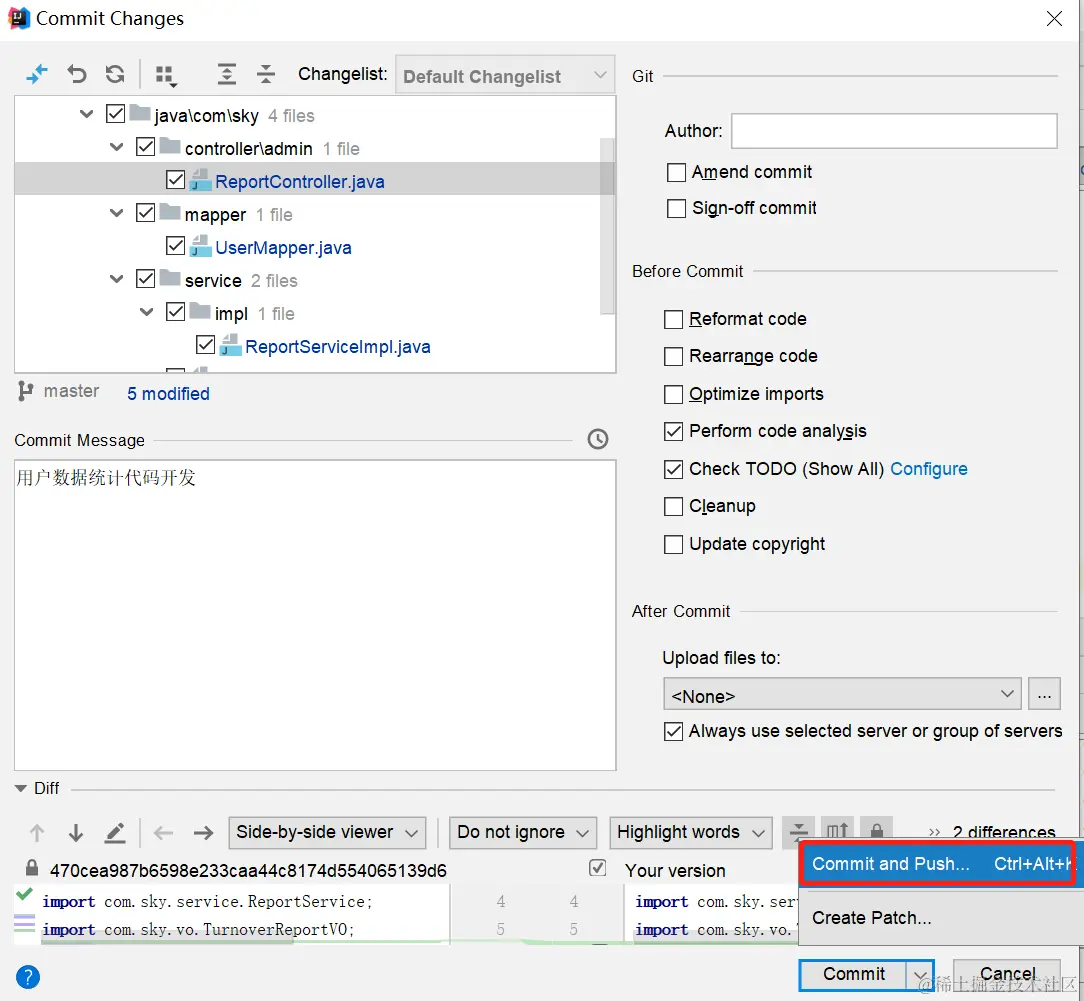
Task: Disable Check TODO checkbox
Action: [x=673, y=469]
